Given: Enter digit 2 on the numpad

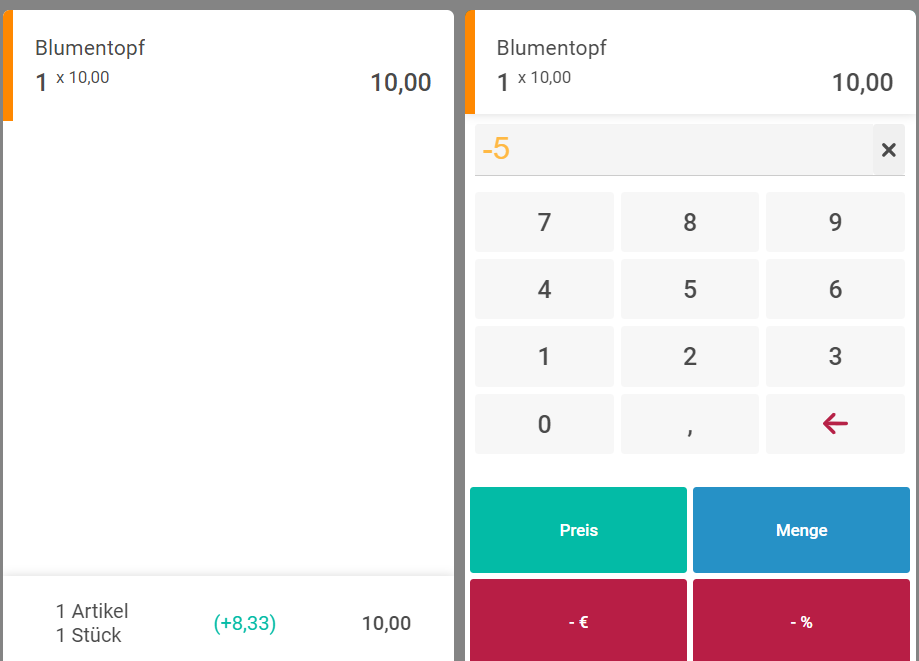Looking at the screenshot, I should (x=690, y=357).
